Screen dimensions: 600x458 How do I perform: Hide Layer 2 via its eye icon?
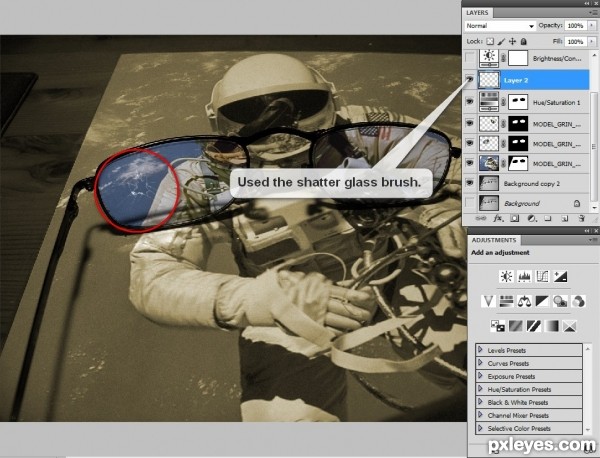[470, 80]
